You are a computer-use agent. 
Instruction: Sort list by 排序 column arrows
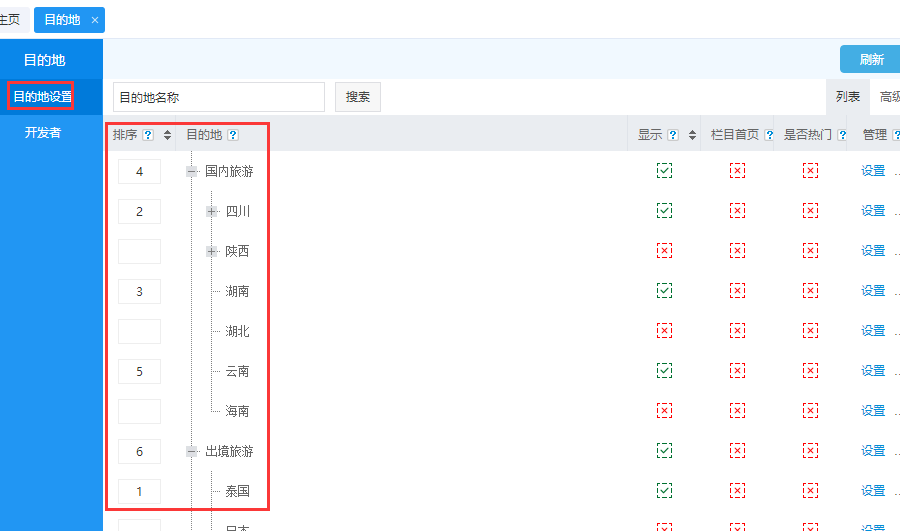tap(167, 135)
